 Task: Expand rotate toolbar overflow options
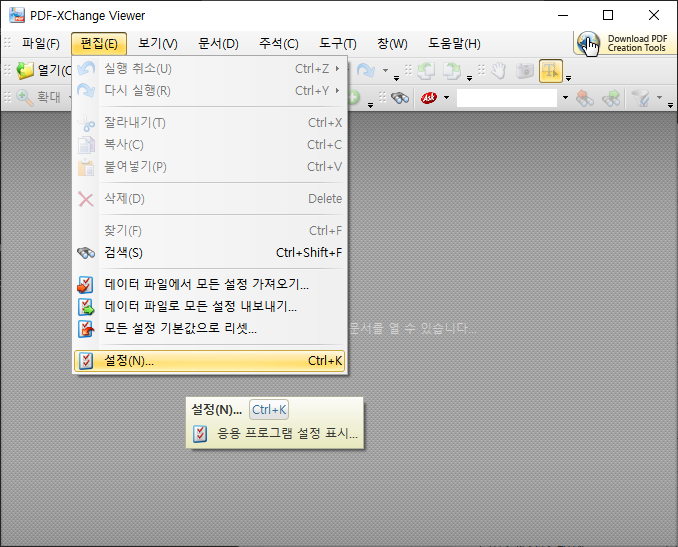[x=469, y=78]
